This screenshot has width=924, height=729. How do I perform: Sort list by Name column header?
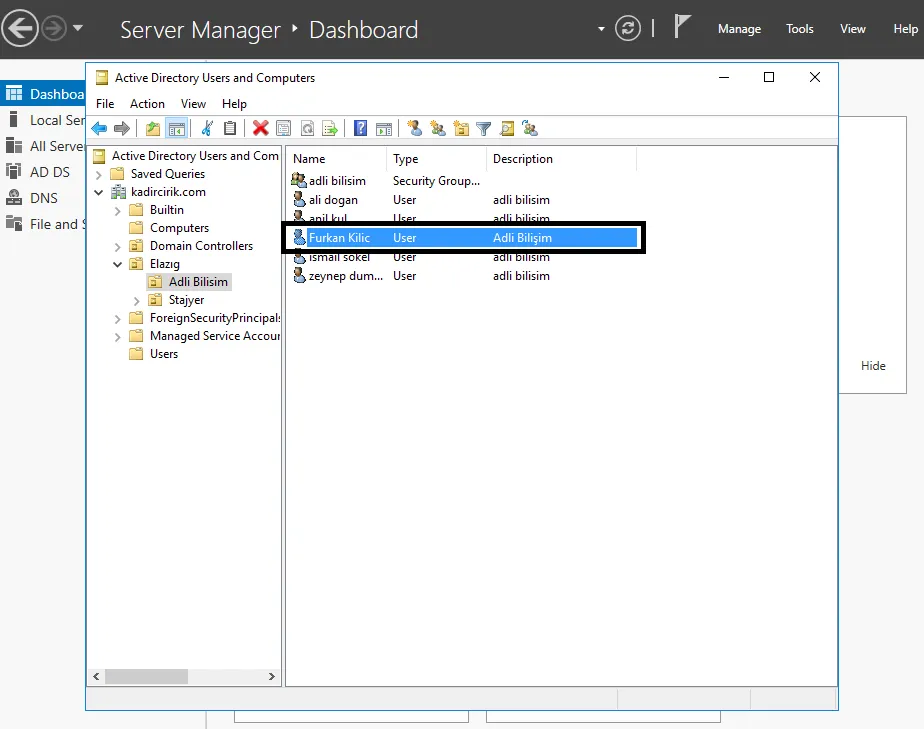coord(336,159)
